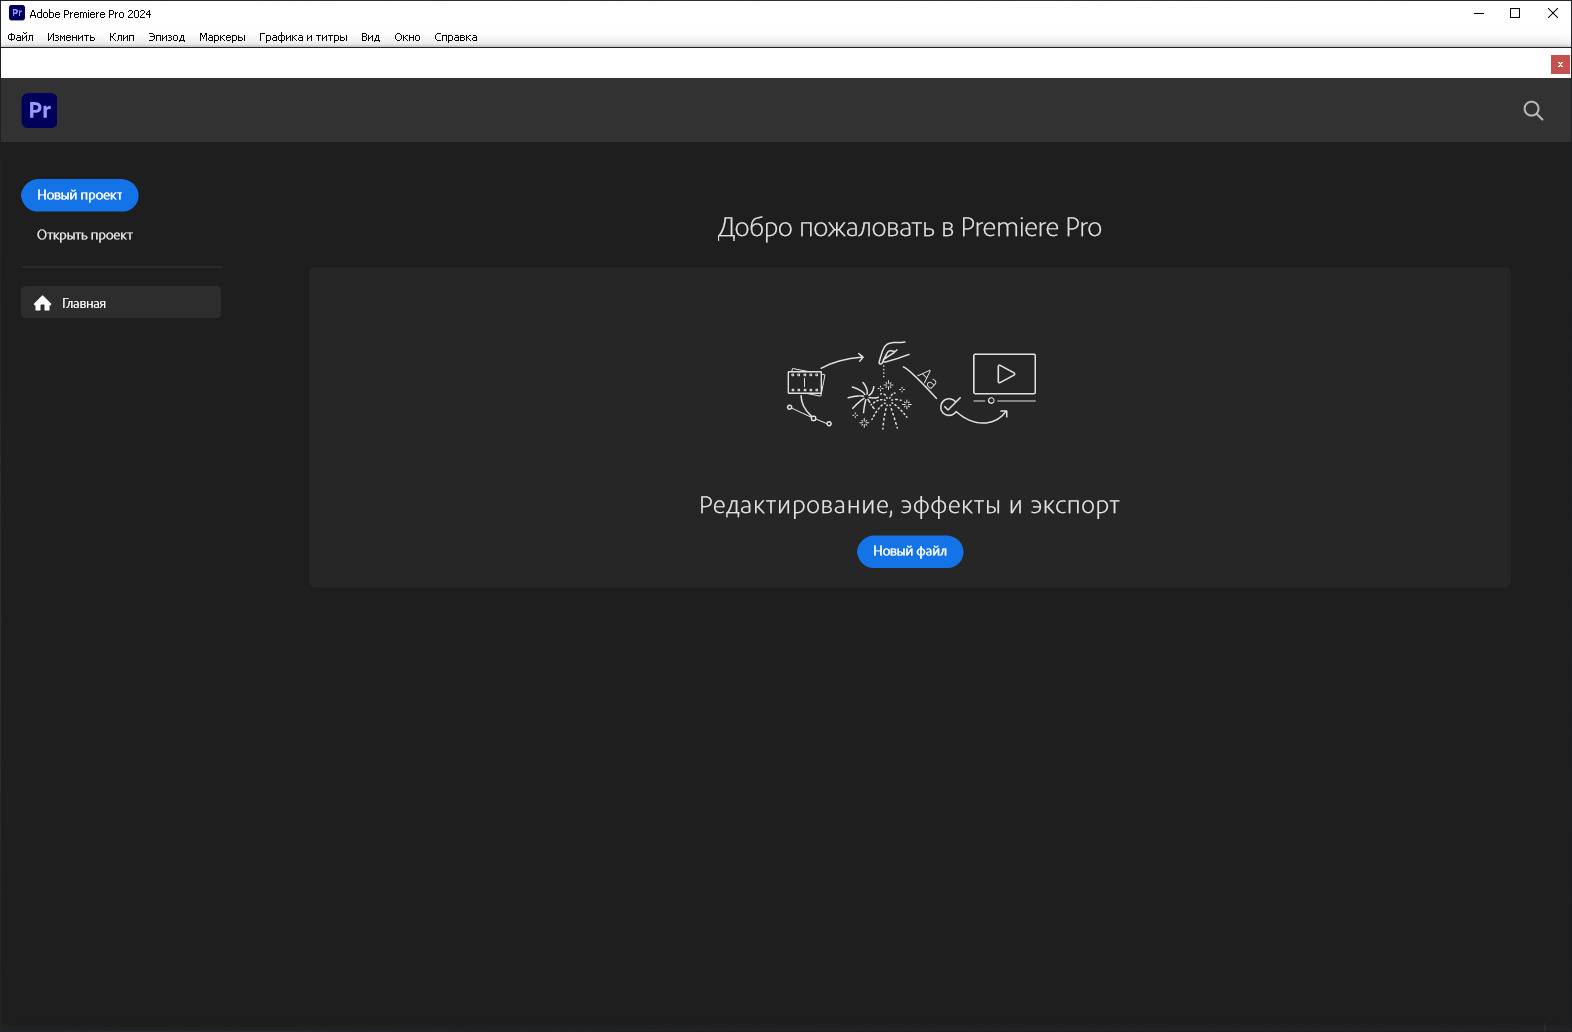Open the Файл menu

[x=20, y=37]
